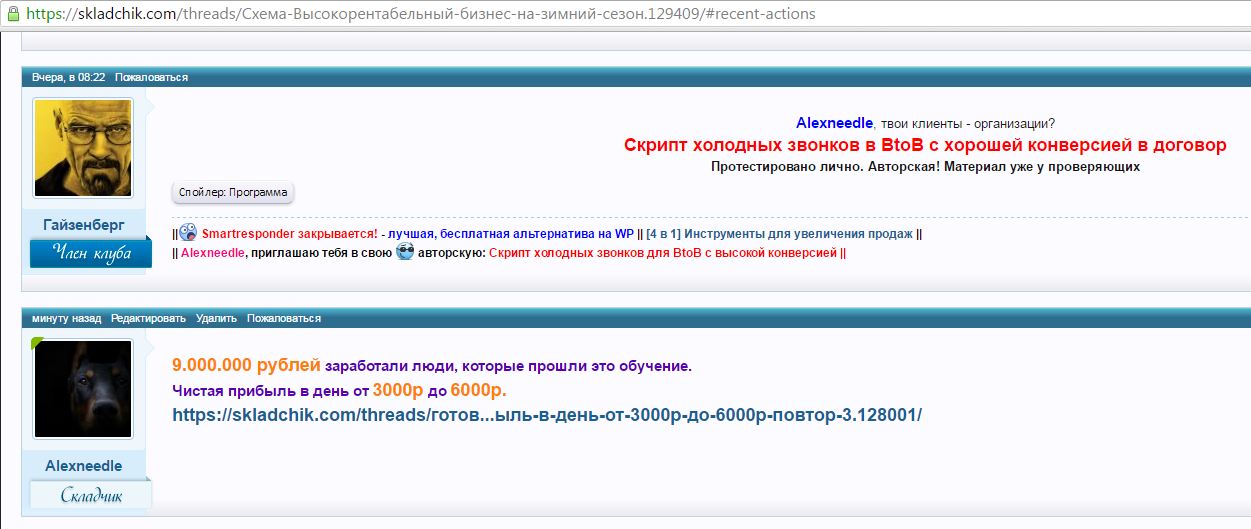
Task: Open Гайзенберг's avatar picture
Action: [x=84, y=148]
